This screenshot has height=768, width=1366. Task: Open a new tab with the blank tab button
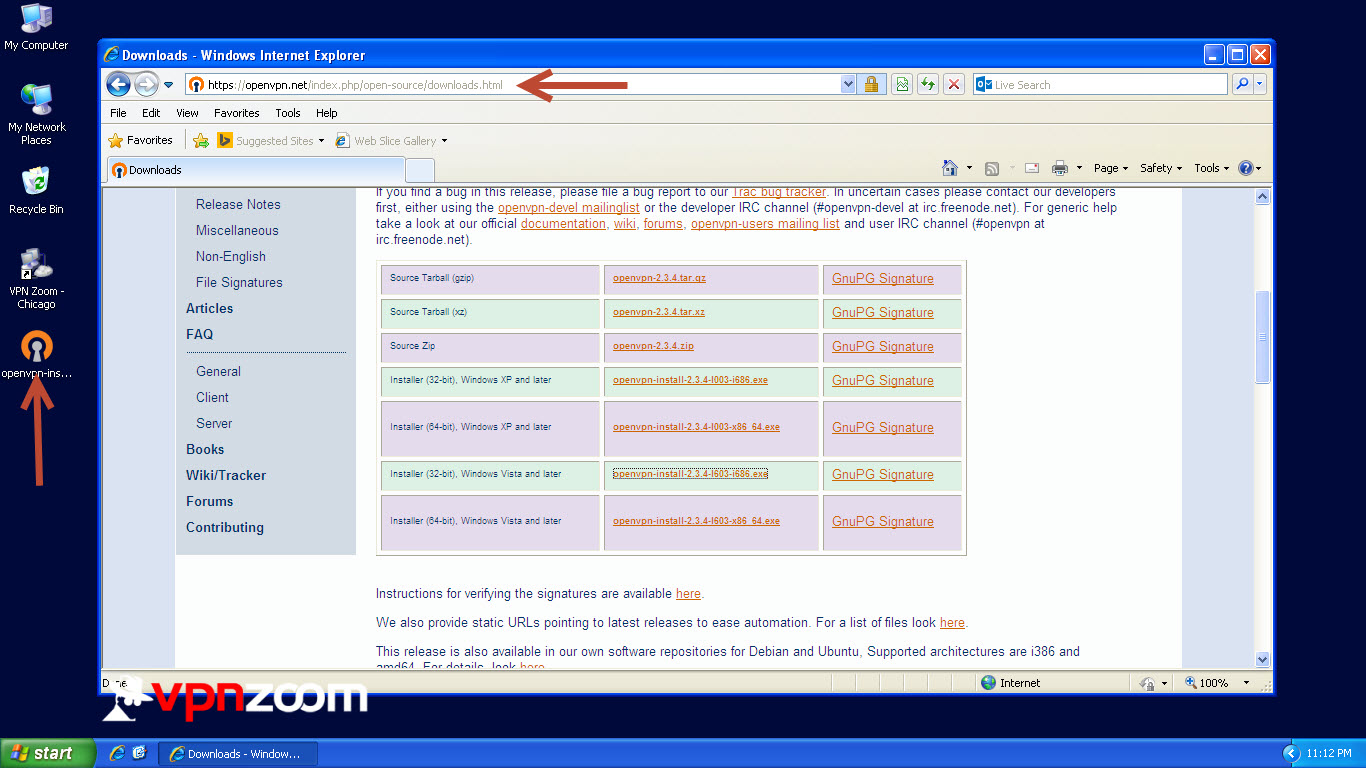[420, 170]
